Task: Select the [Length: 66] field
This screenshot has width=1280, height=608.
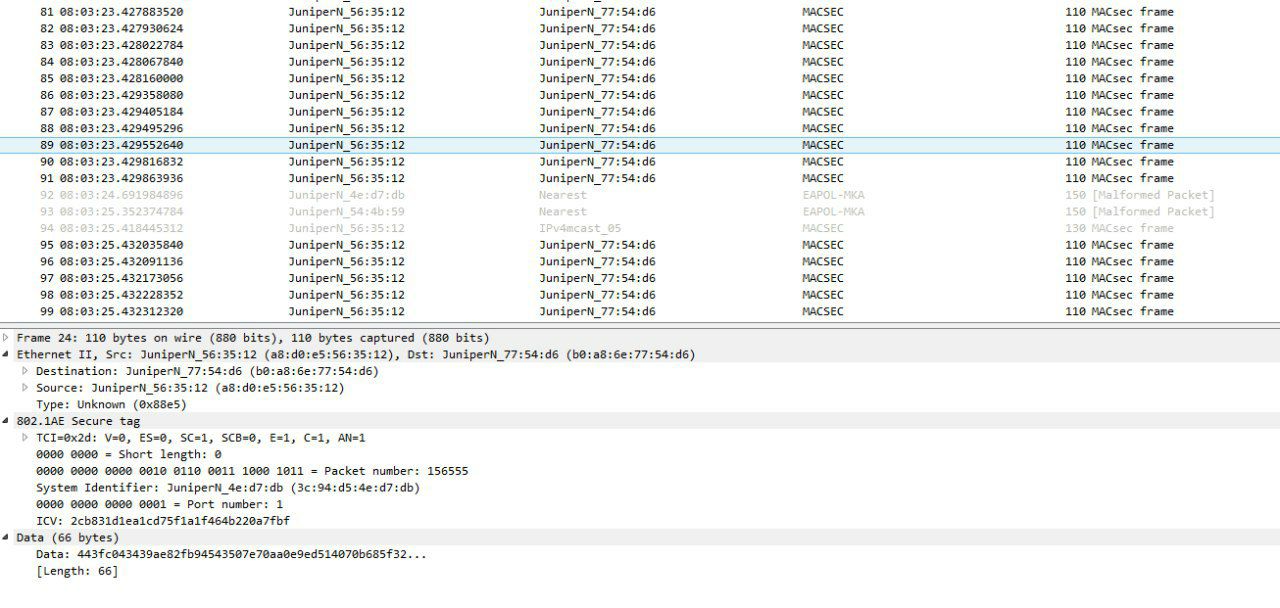Action: click(x=77, y=571)
